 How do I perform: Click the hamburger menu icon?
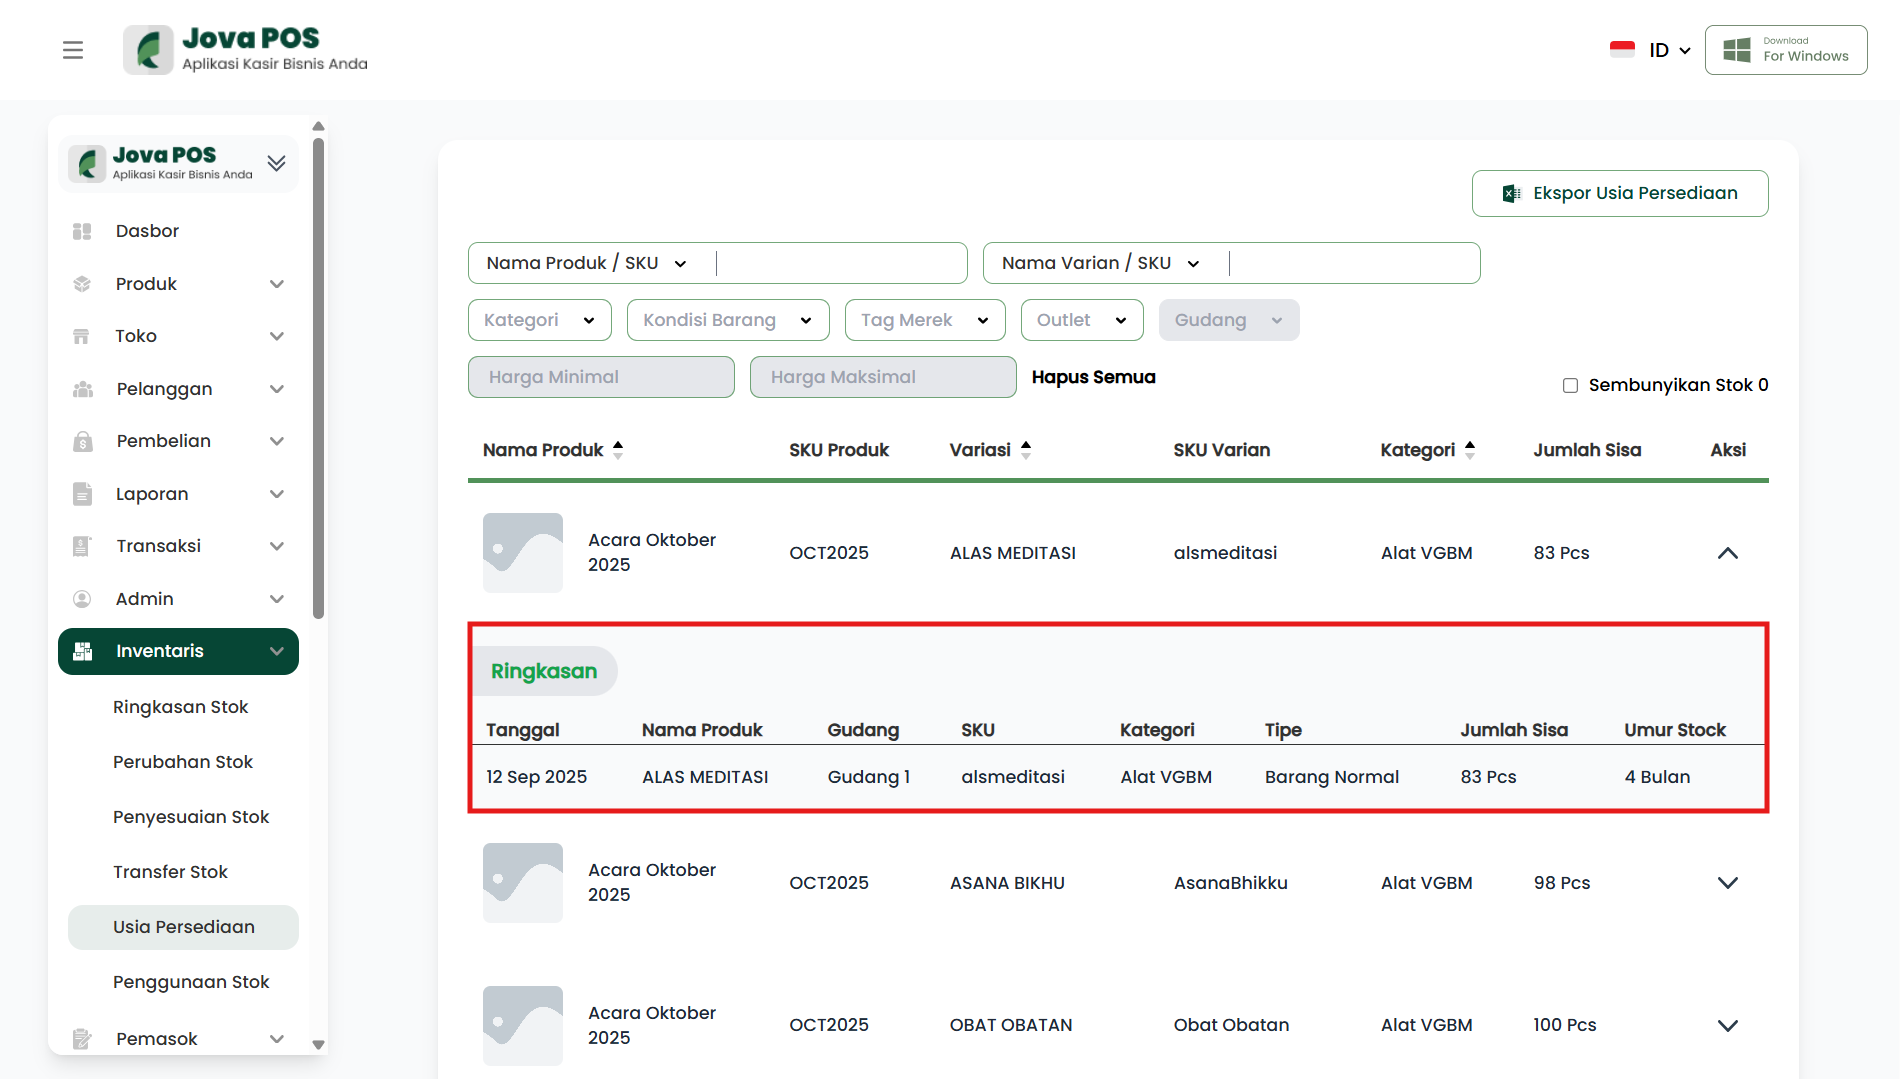(x=73, y=50)
